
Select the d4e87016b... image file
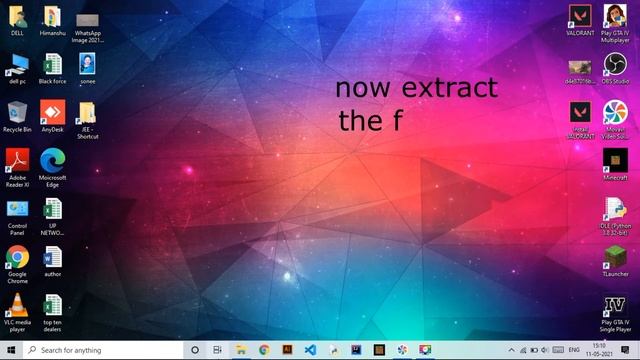click(x=580, y=73)
